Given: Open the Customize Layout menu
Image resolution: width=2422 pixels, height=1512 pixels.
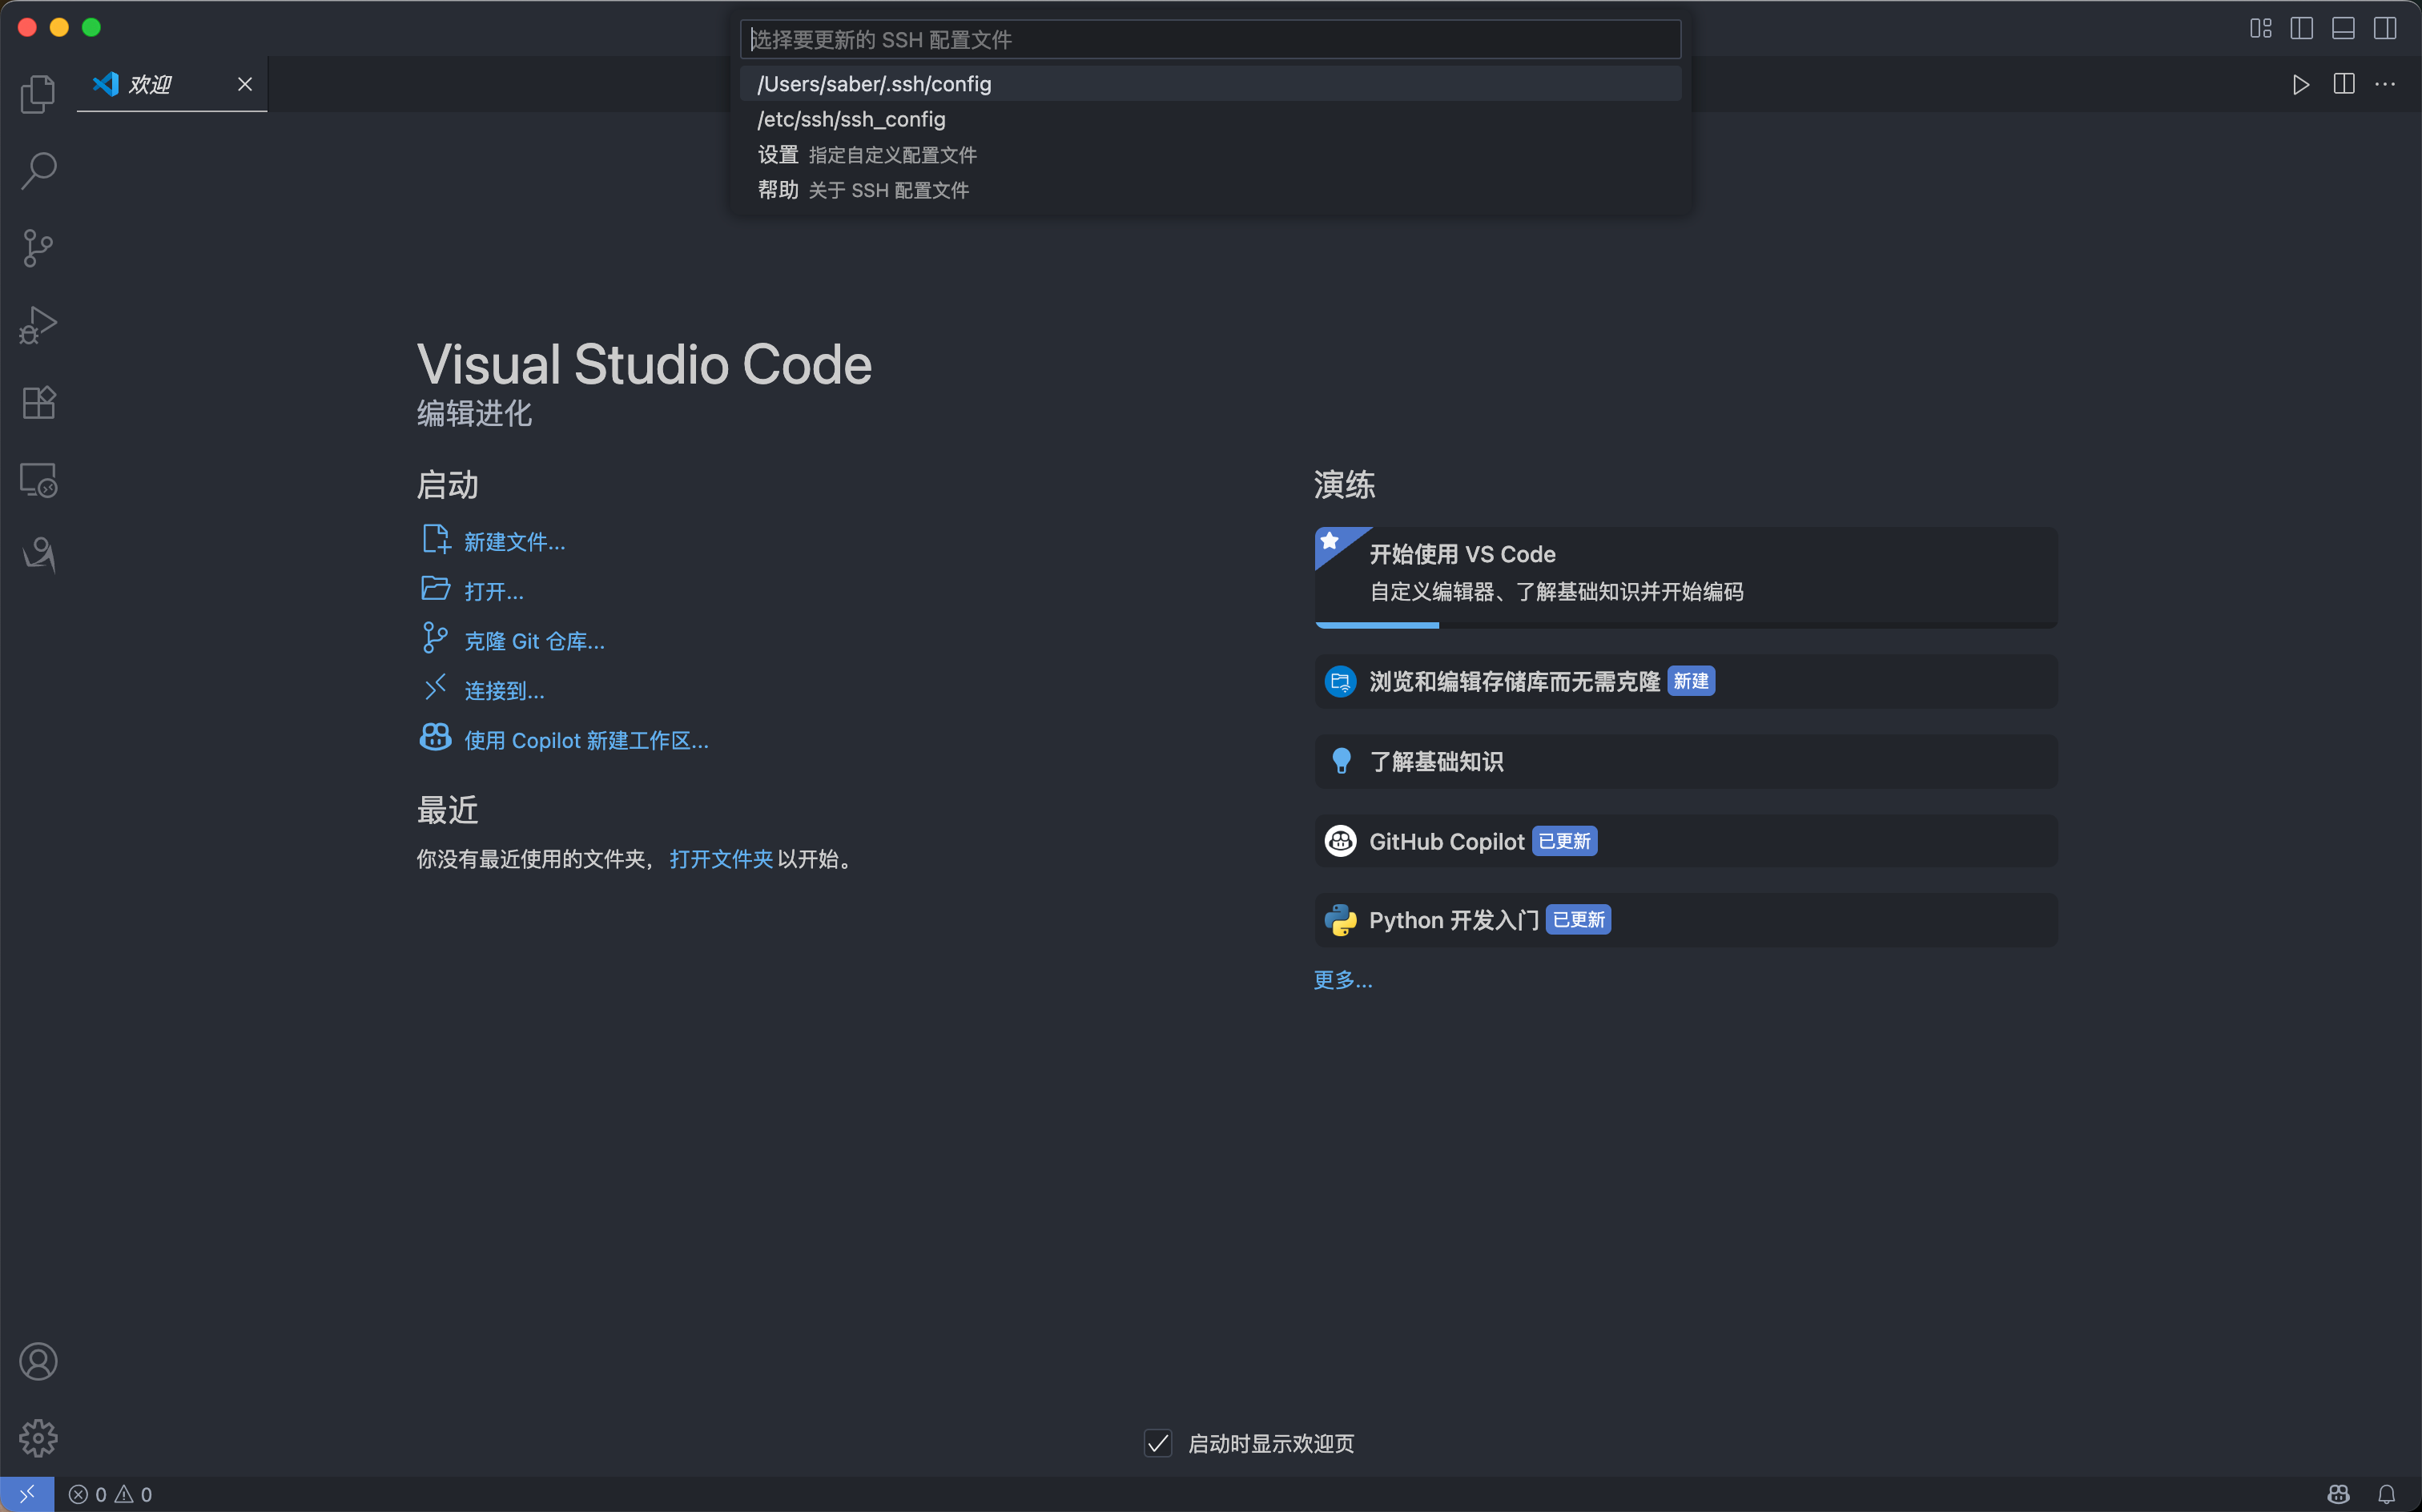Looking at the screenshot, I should coord(2260,28).
